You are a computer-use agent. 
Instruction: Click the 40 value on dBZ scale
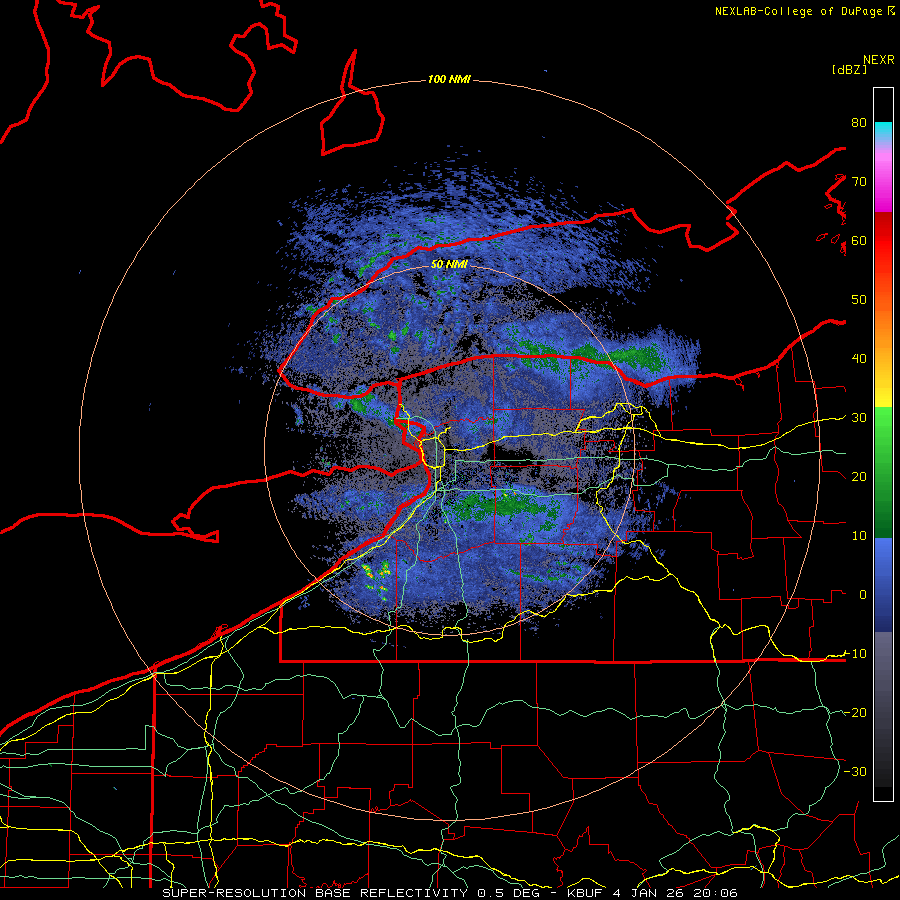coord(859,359)
